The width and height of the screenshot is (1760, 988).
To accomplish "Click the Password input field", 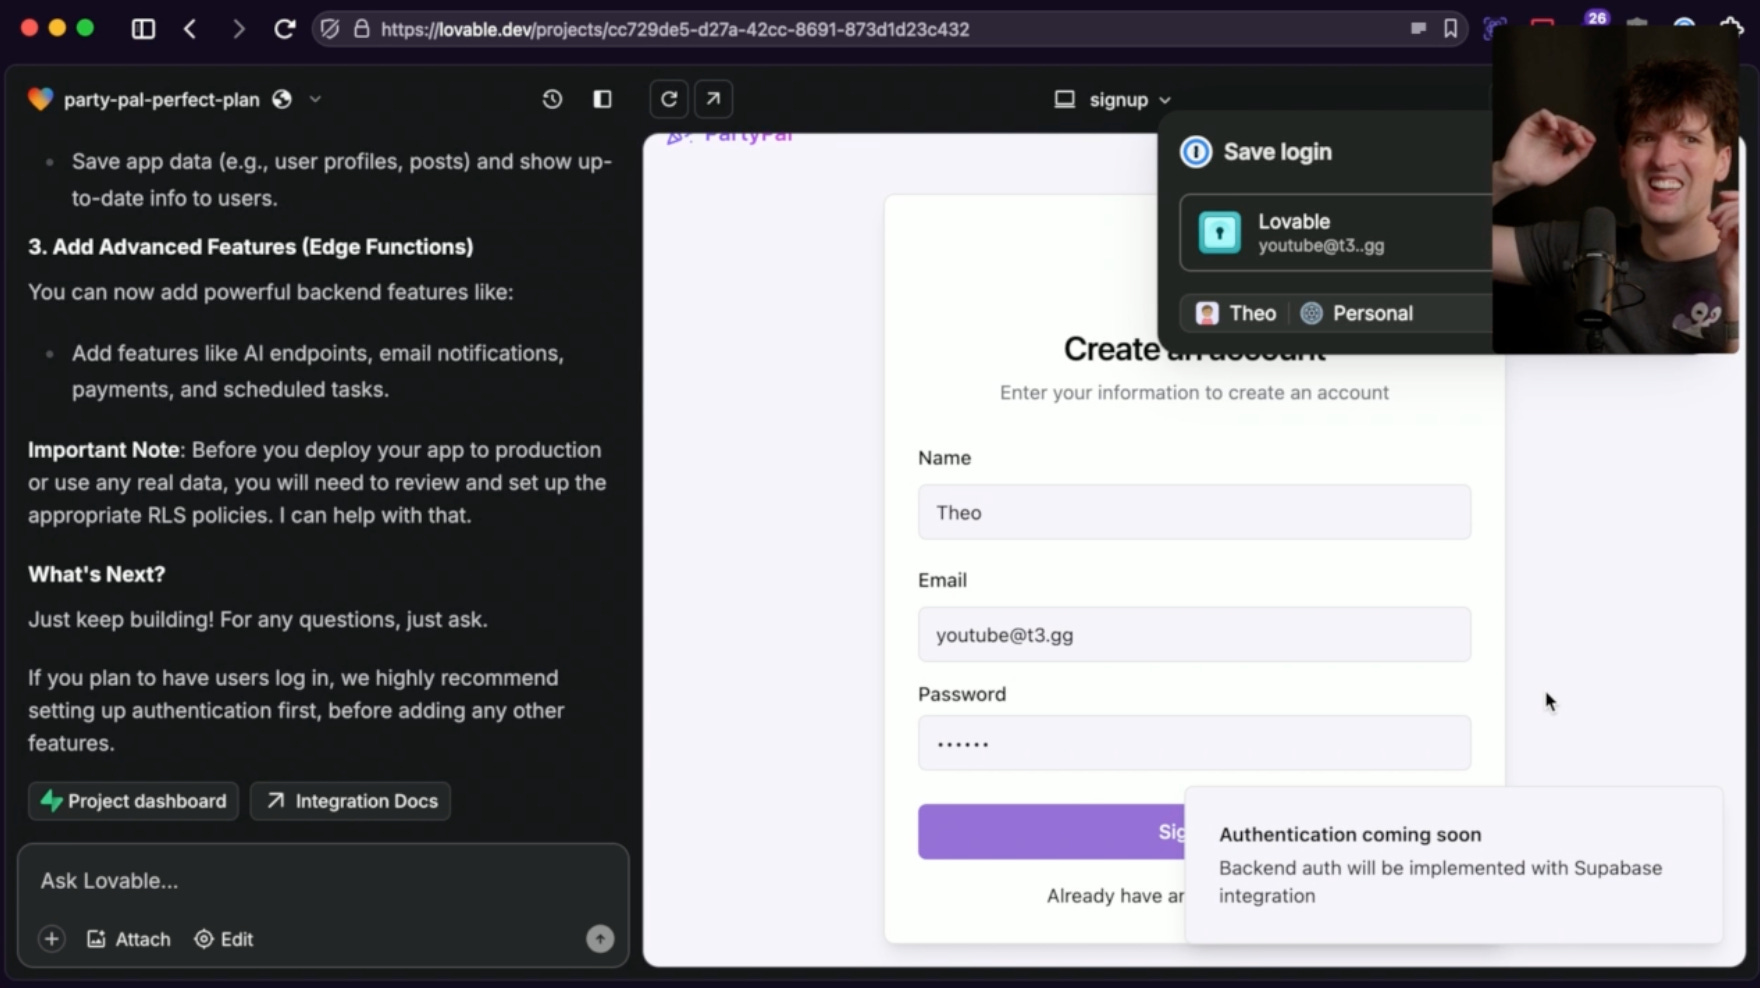I will click(x=1194, y=743).
